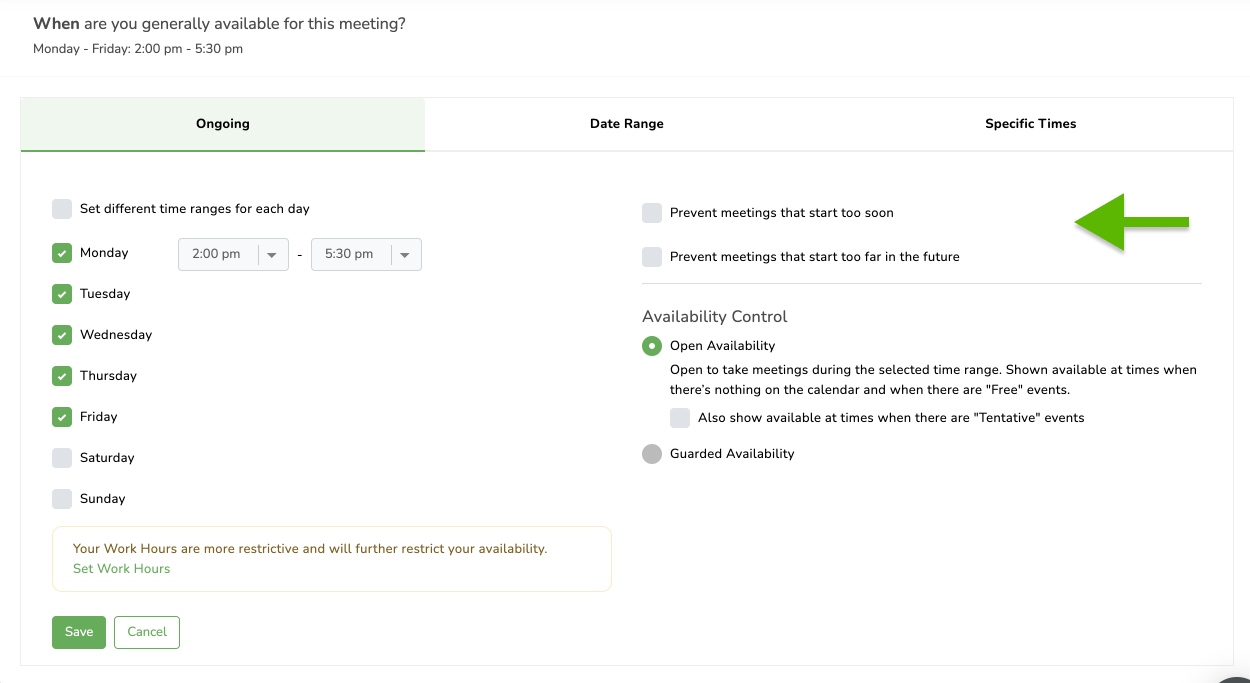1250x683 pixels.
Task: Open the Specific Times tab
Action: coord(1030,124)
